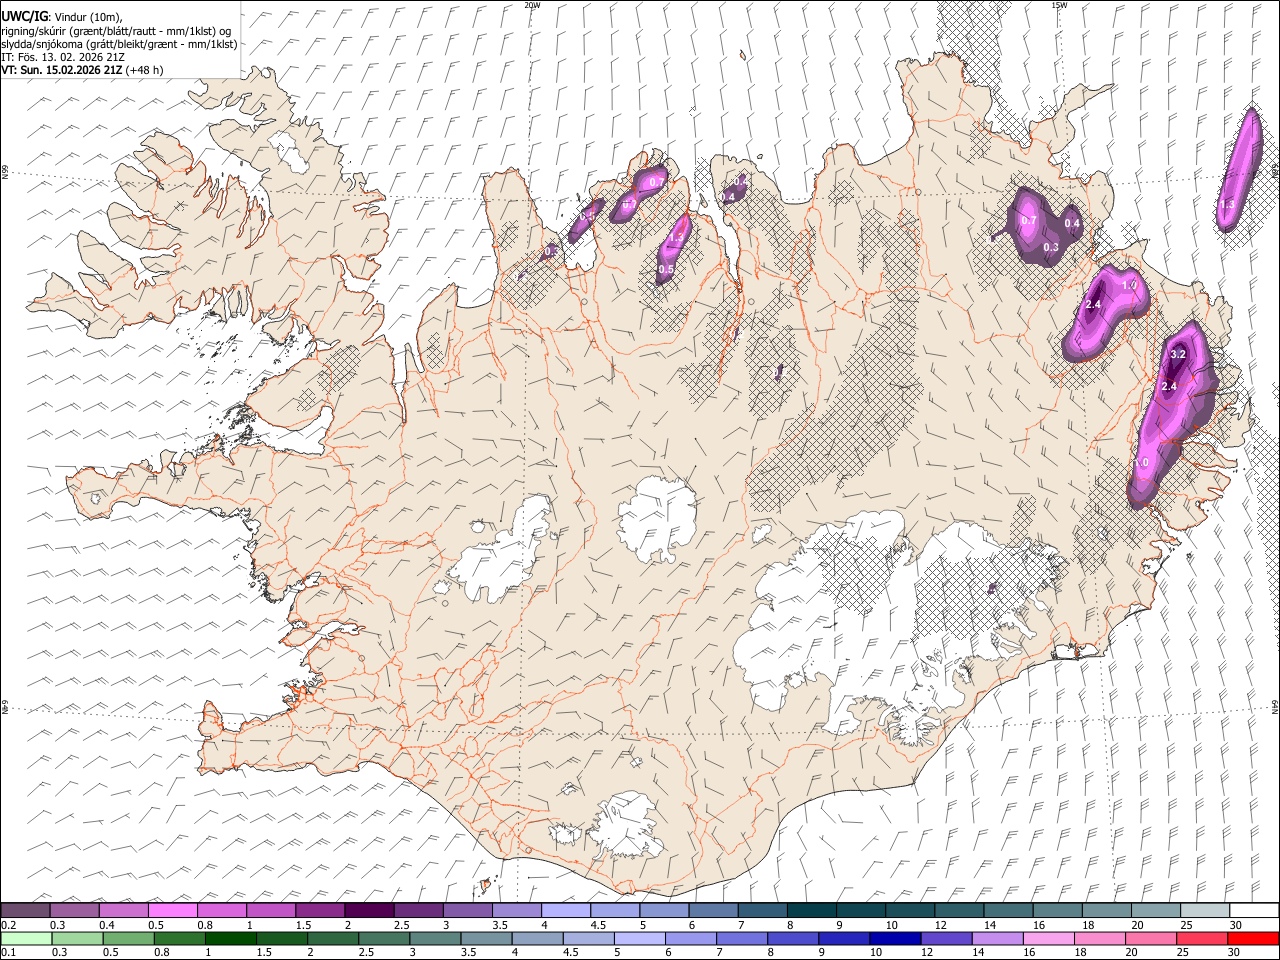
Task: Click the 15W longitude label at the top edge
Action: click(1058, 5)
